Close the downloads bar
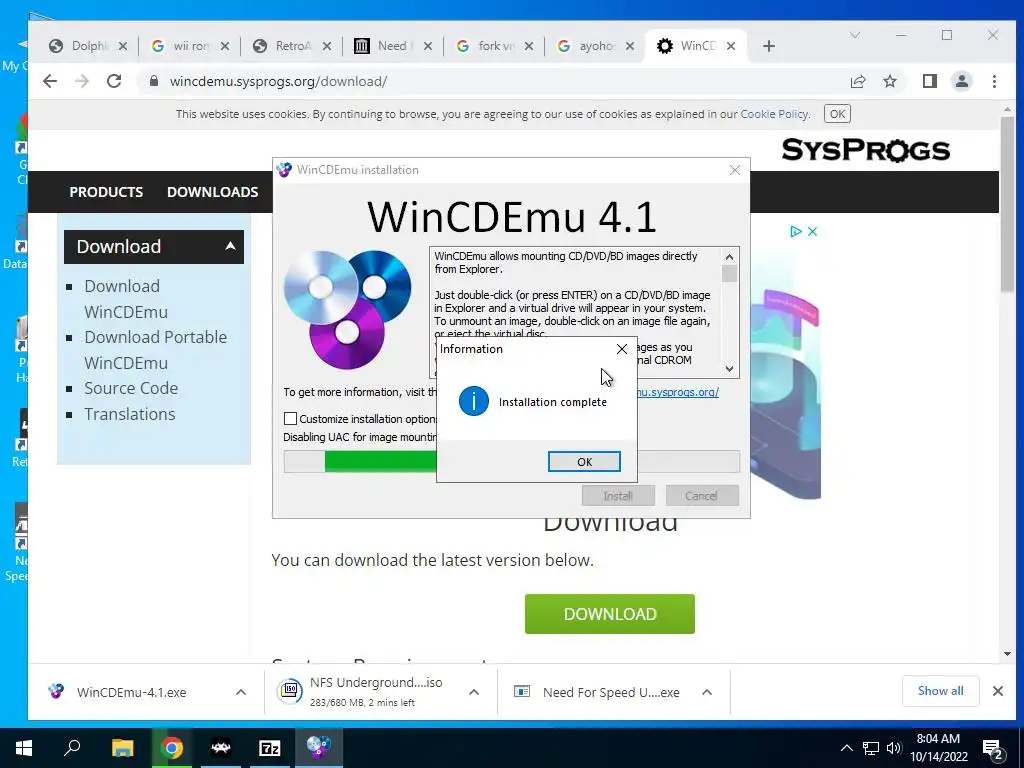Screen dimensions: 1024x768 point(997,691)
